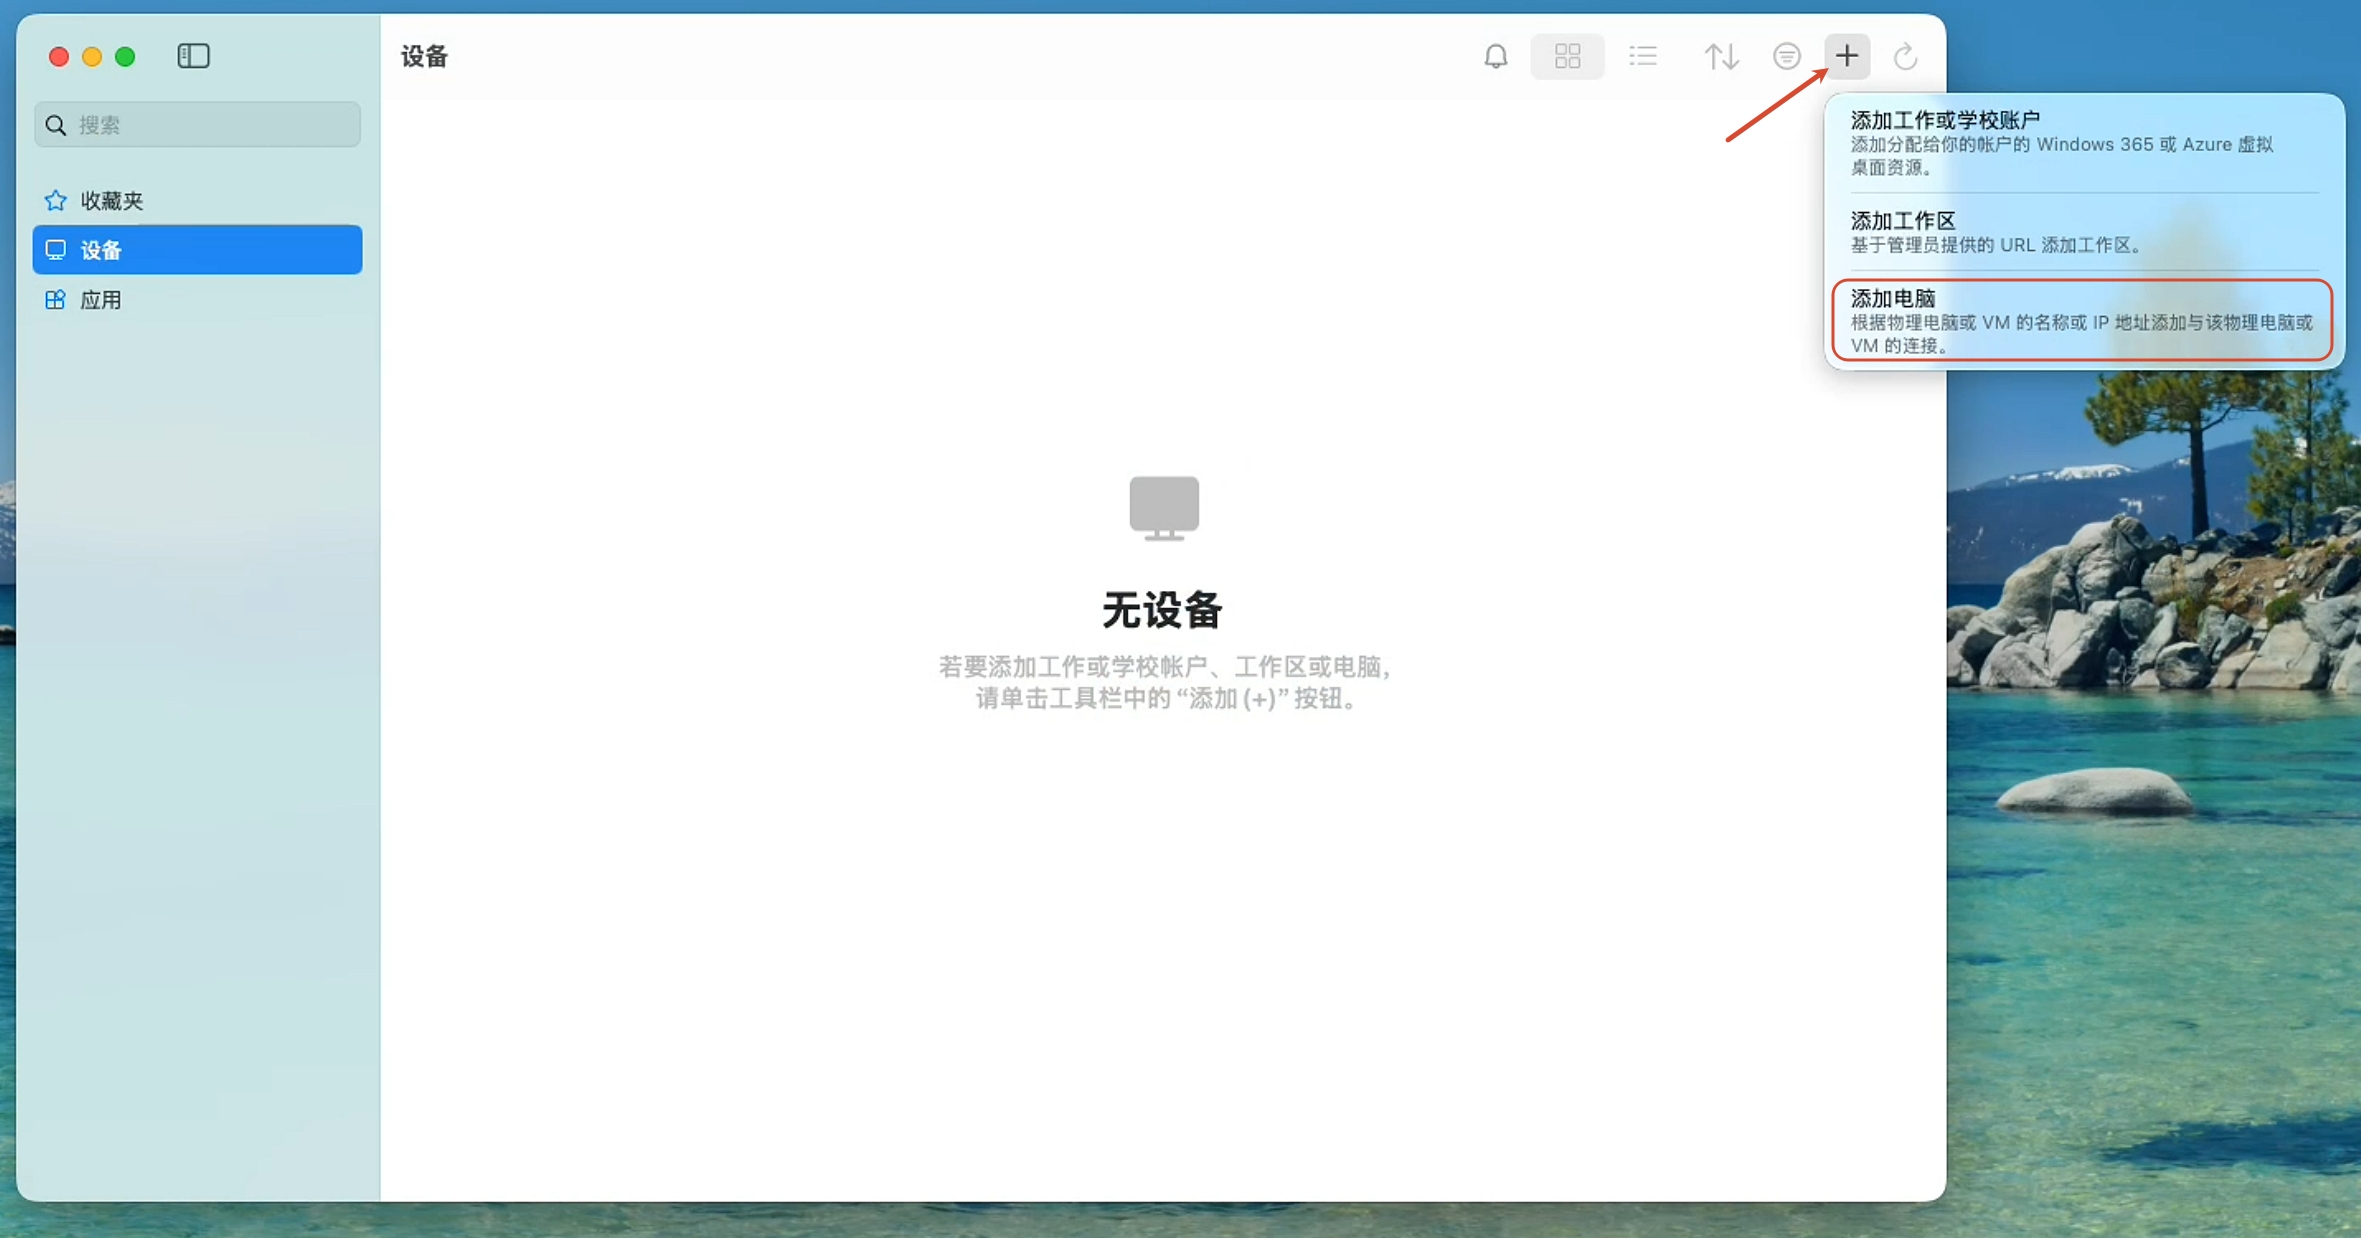Switch to list view layout
Screen dimensions: 2361x1238
click(x=1642, y=56)
